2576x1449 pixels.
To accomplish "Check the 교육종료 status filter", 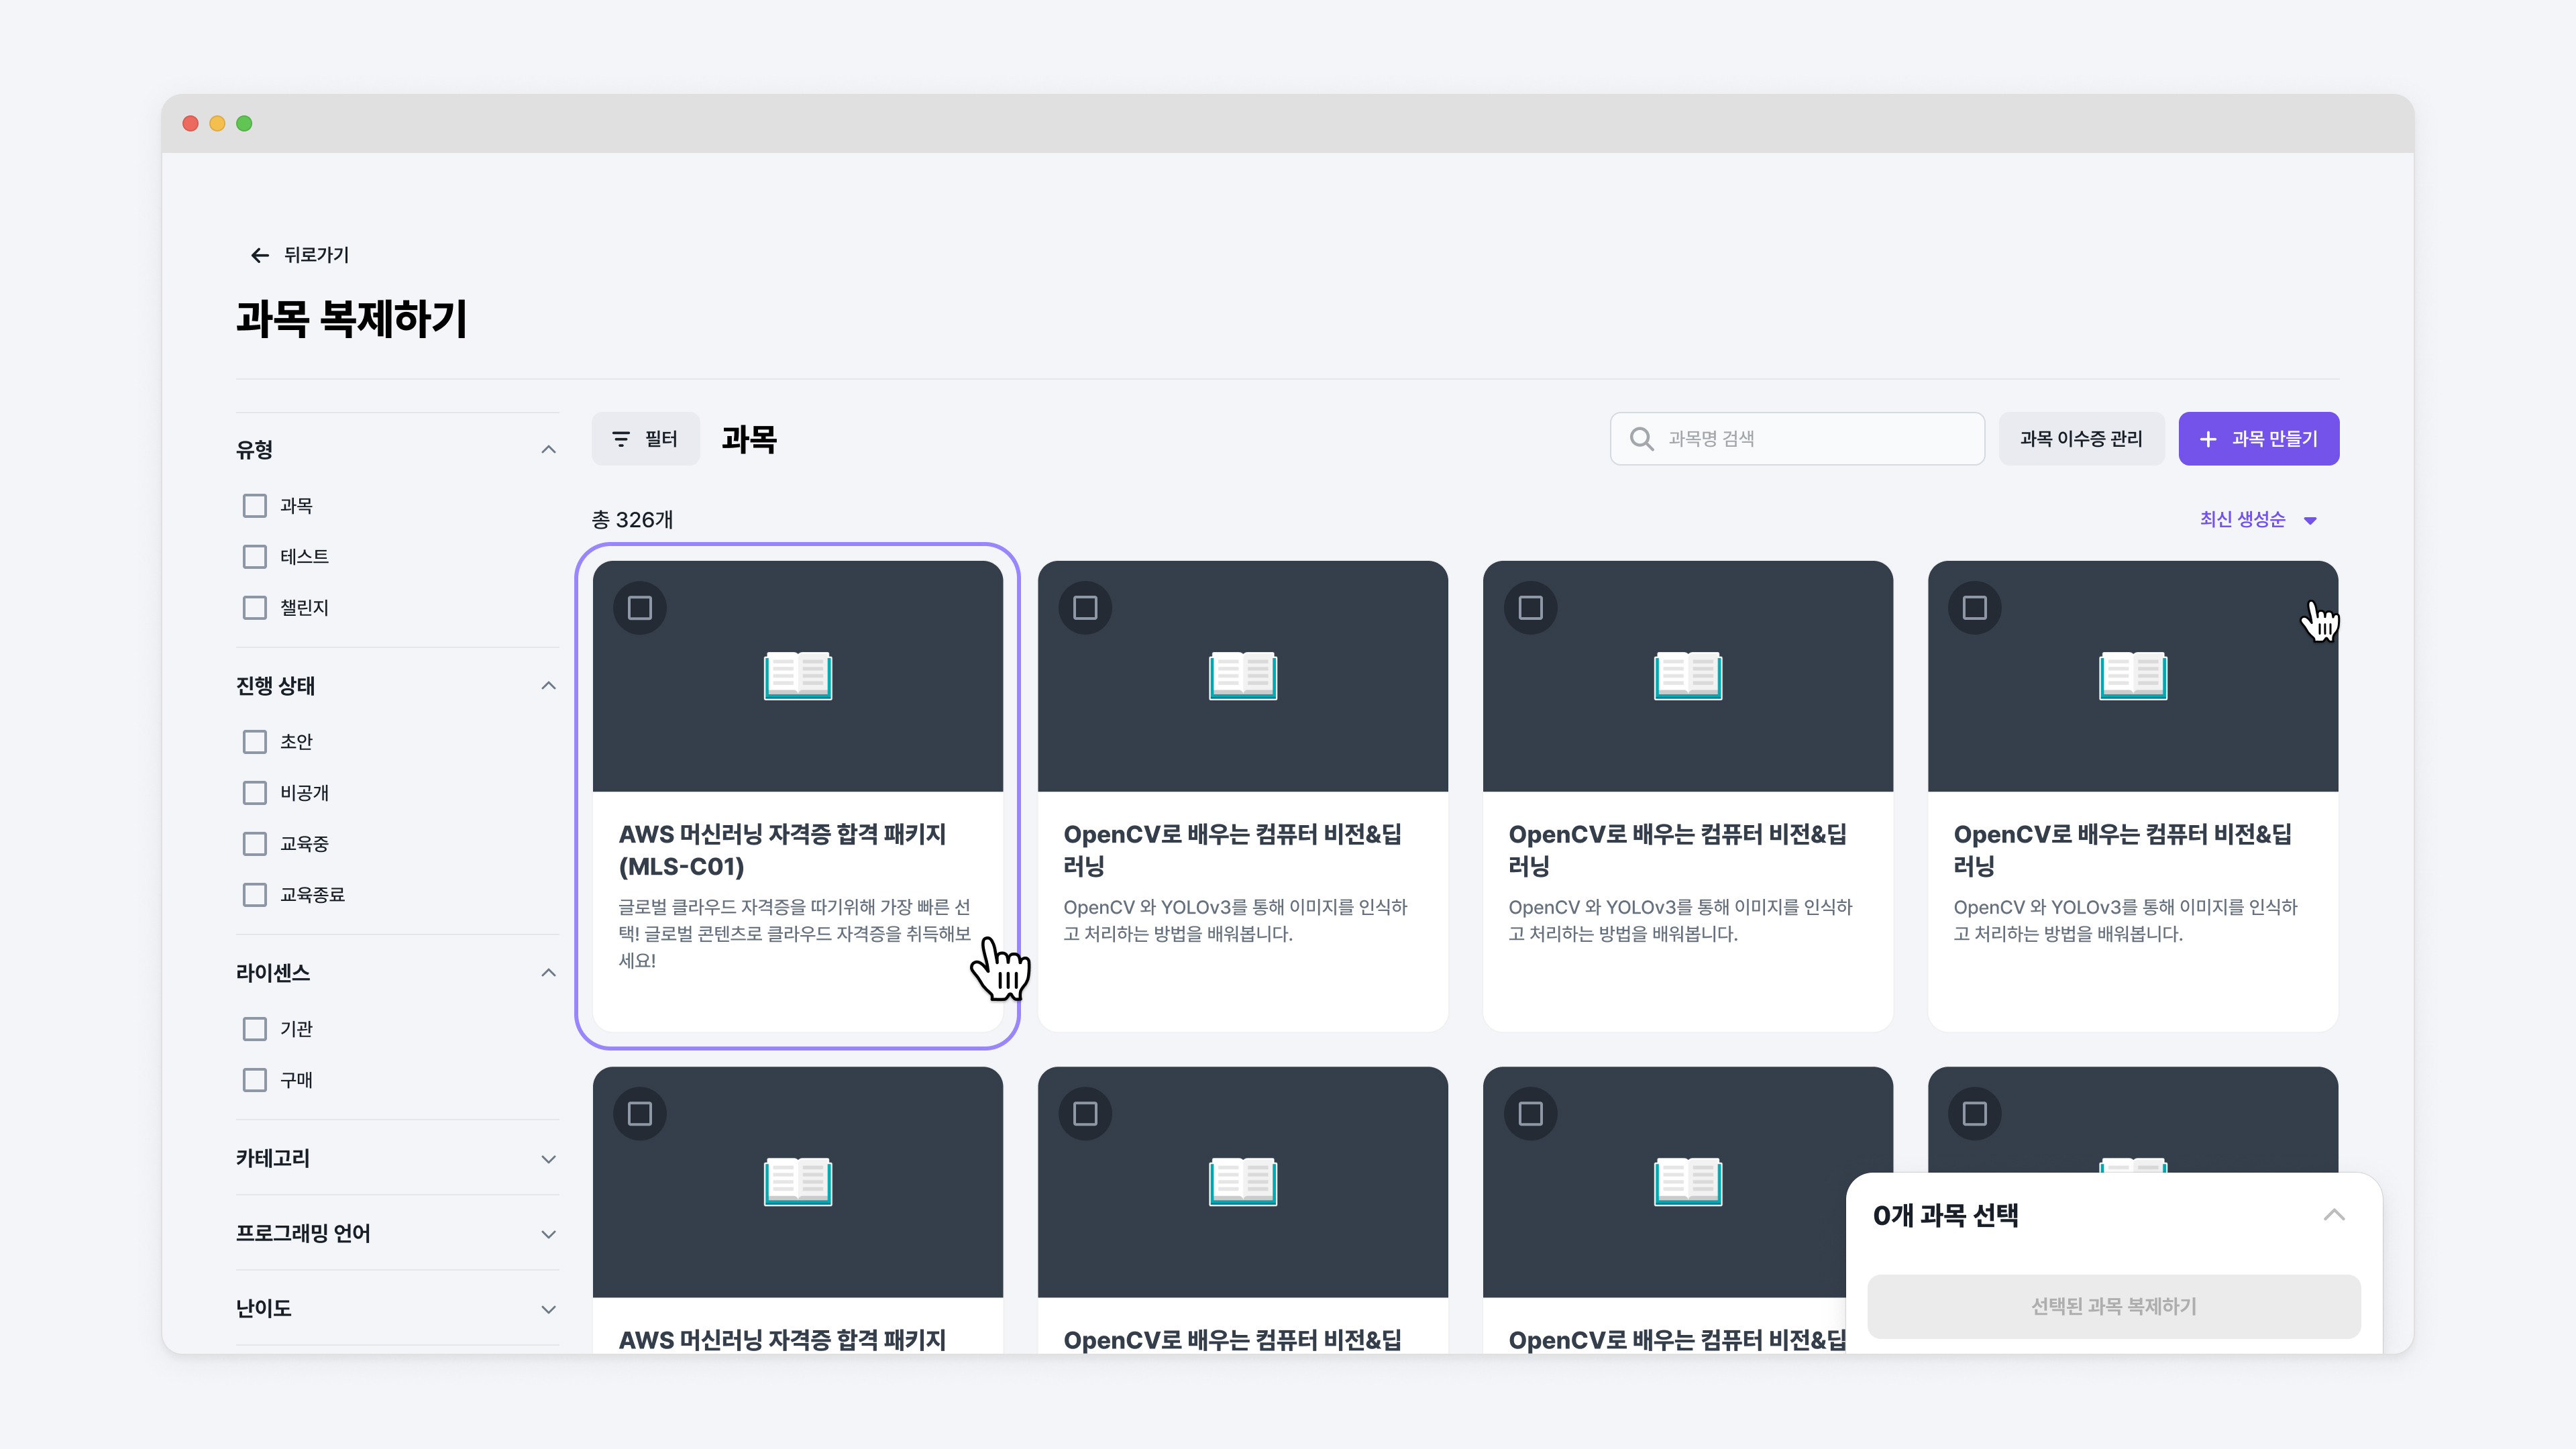I will tap(255, 895).
